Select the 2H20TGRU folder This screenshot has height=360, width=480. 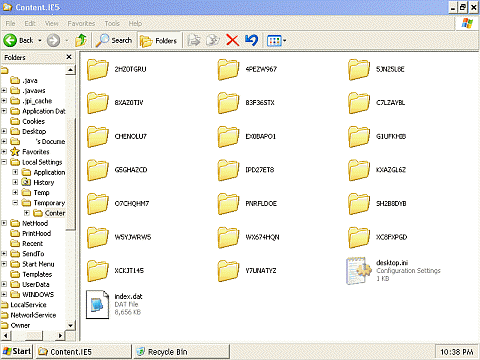point(117,69)
